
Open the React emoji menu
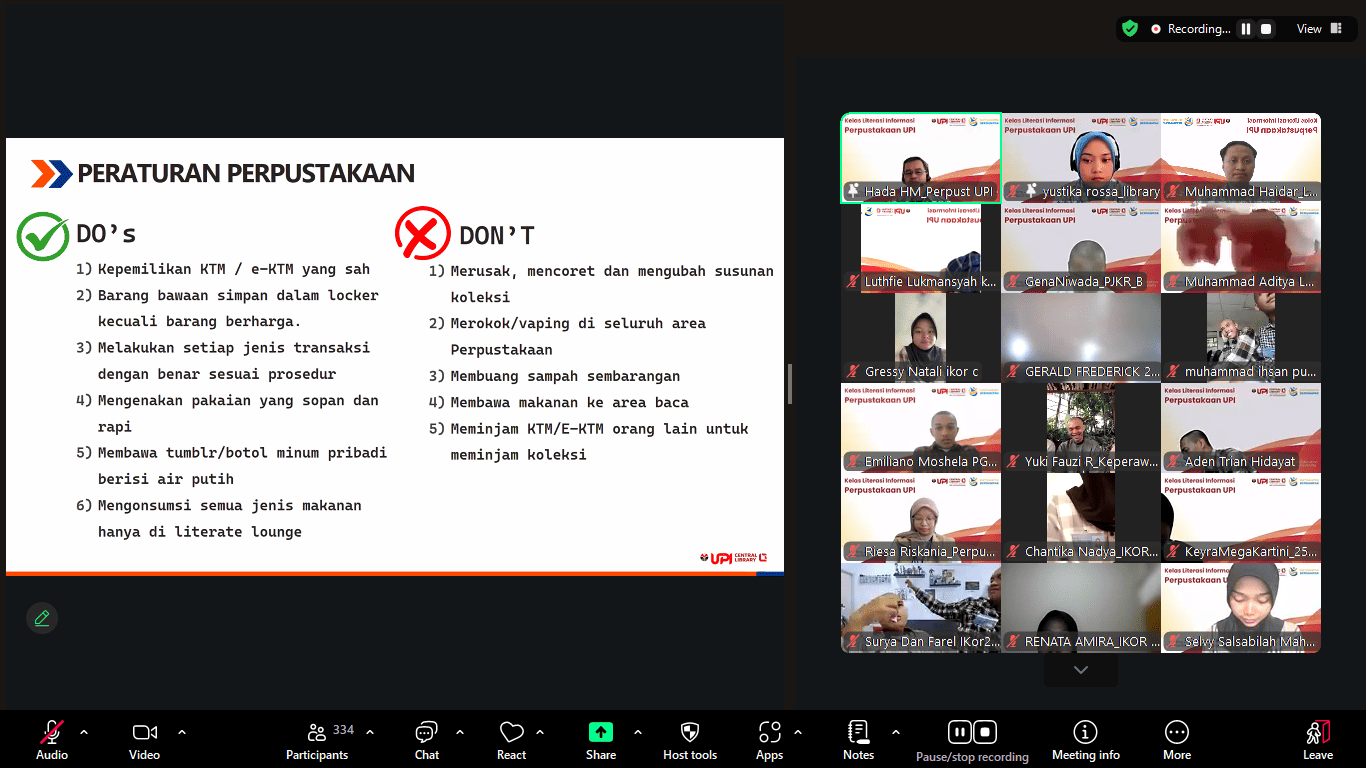(511, 740)
